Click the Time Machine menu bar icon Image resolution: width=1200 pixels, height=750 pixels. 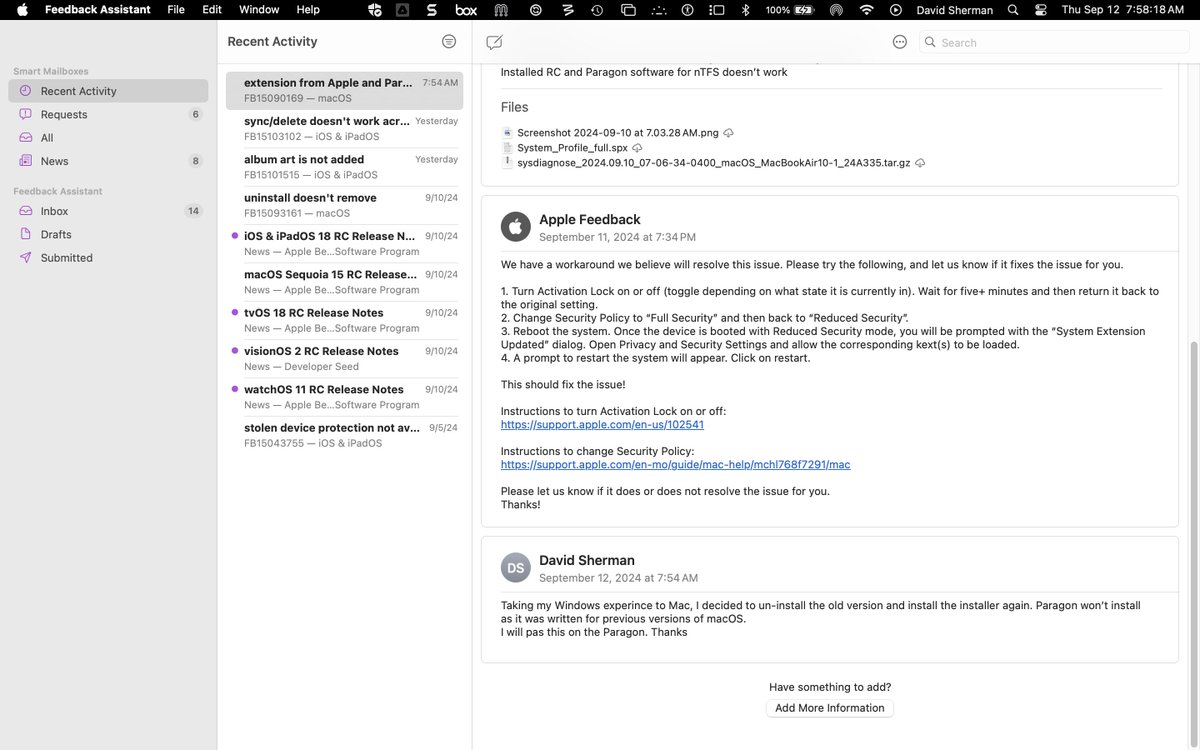(597, 10)
